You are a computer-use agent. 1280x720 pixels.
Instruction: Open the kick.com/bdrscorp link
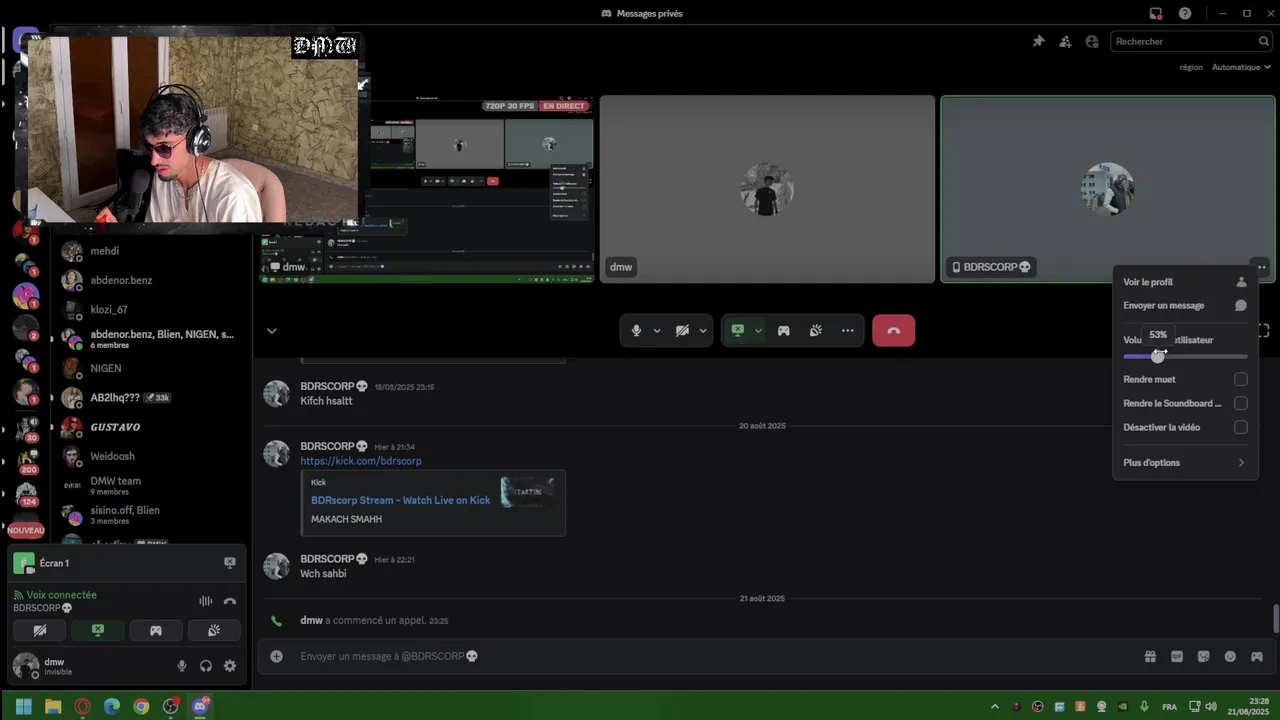coord(361,461)
